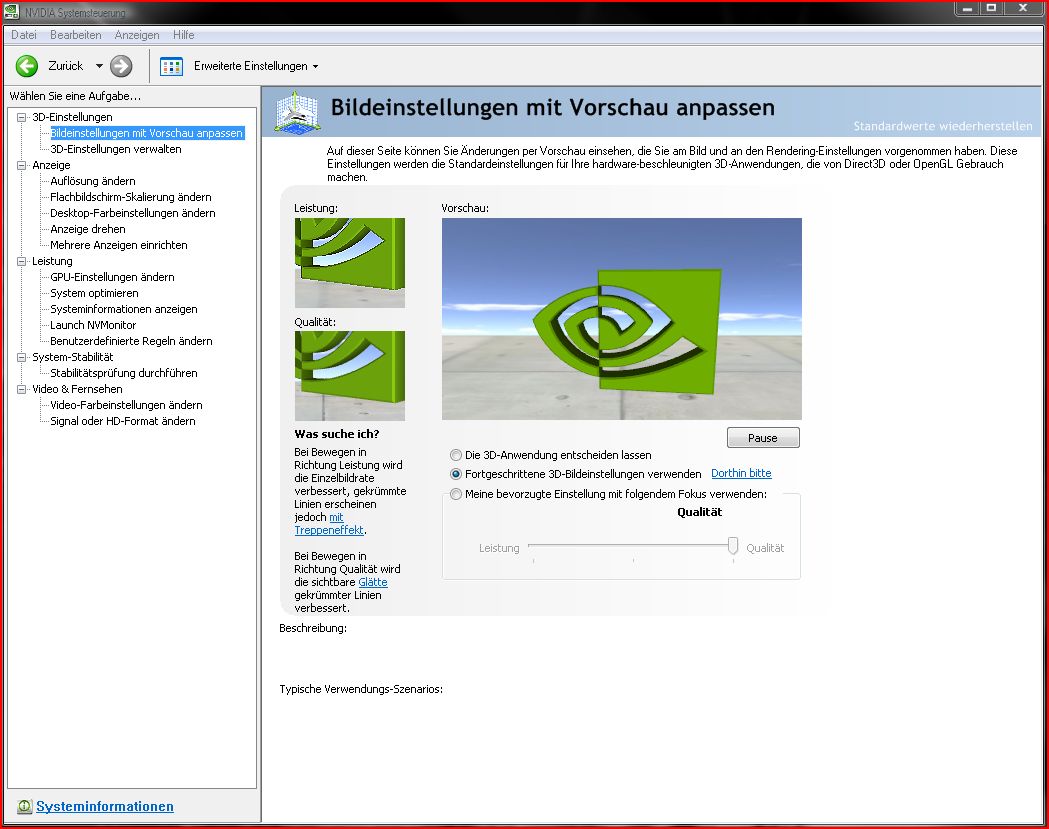Open the back history dropdown arrow
This screenshot has width=1049, height=829.
pyautogui.click(x=99, y=66)
